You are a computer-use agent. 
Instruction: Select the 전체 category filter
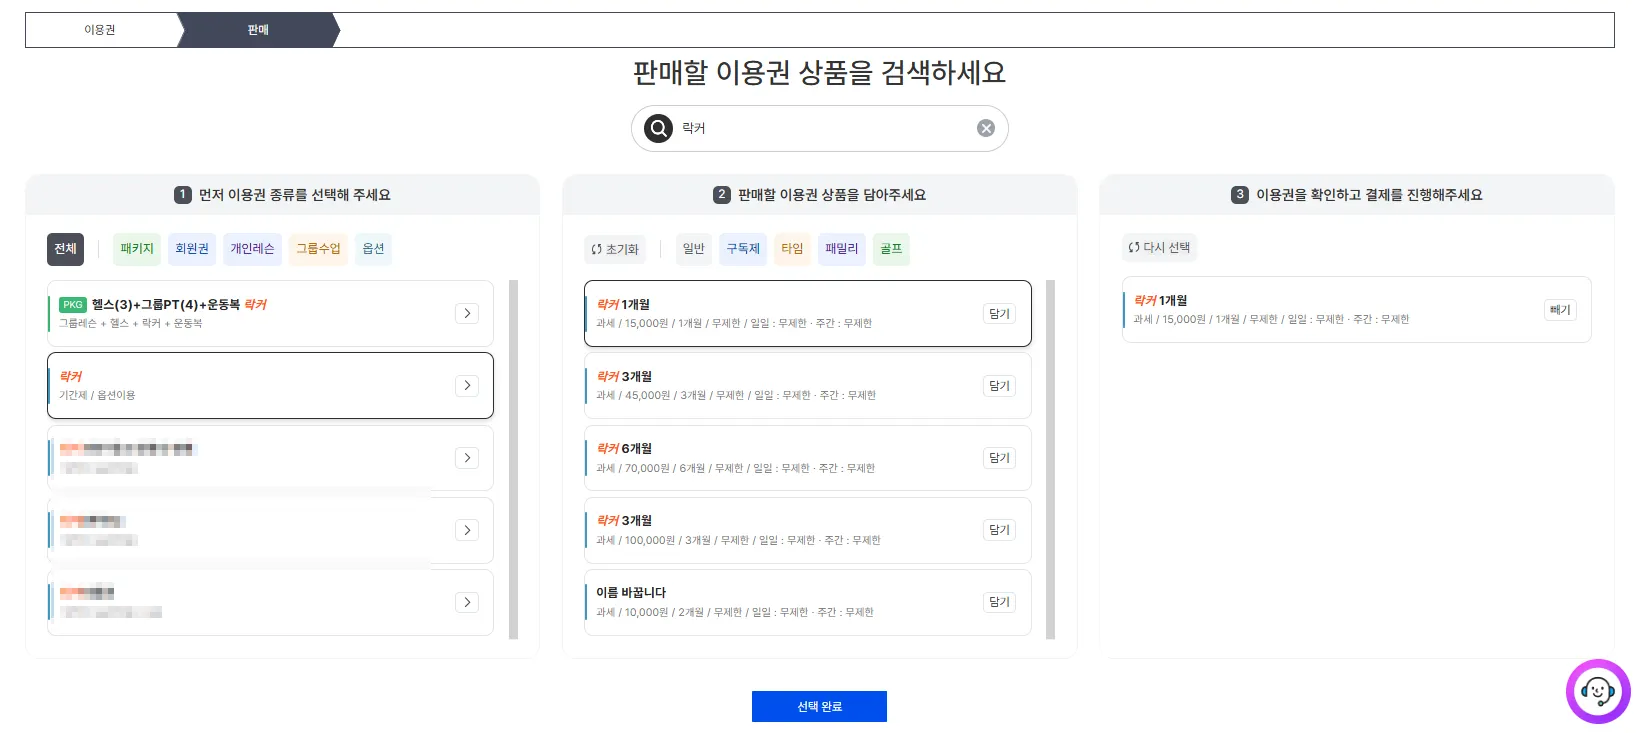(x=65, y=249)
